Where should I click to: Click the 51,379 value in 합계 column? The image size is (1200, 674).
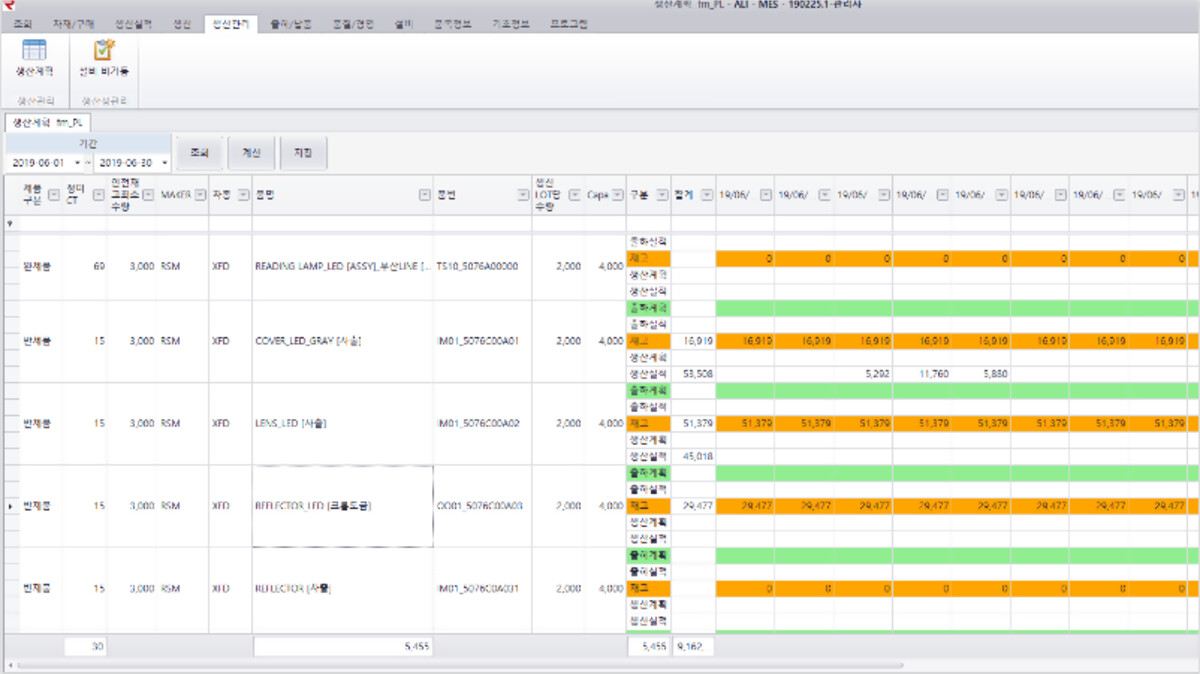693,423
